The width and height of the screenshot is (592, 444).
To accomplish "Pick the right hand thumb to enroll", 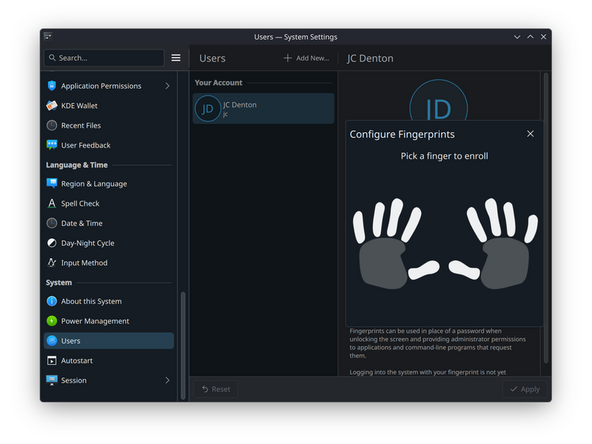I will [x=464, y=270].
